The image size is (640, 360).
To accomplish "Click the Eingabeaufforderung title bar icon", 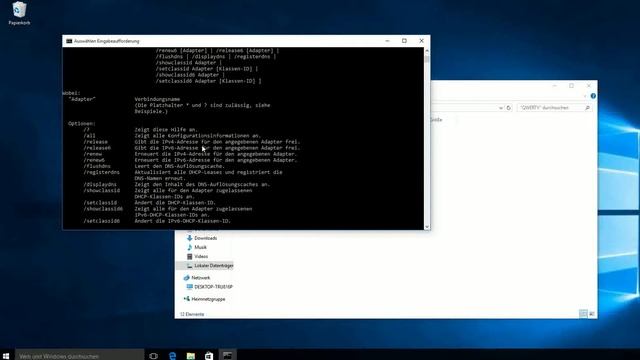I will pyautogui.click(x=69, y=41).
